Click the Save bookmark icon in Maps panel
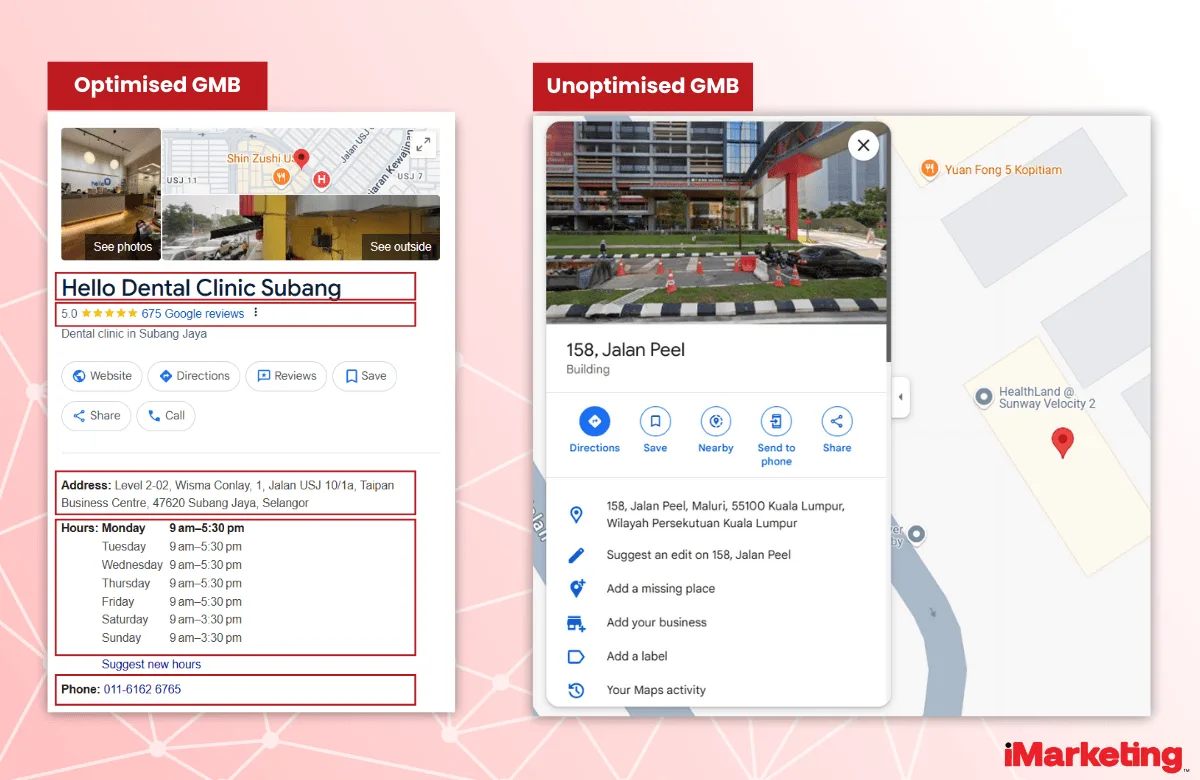Viewport: 1200px width, 780px height. pos(655,421)
